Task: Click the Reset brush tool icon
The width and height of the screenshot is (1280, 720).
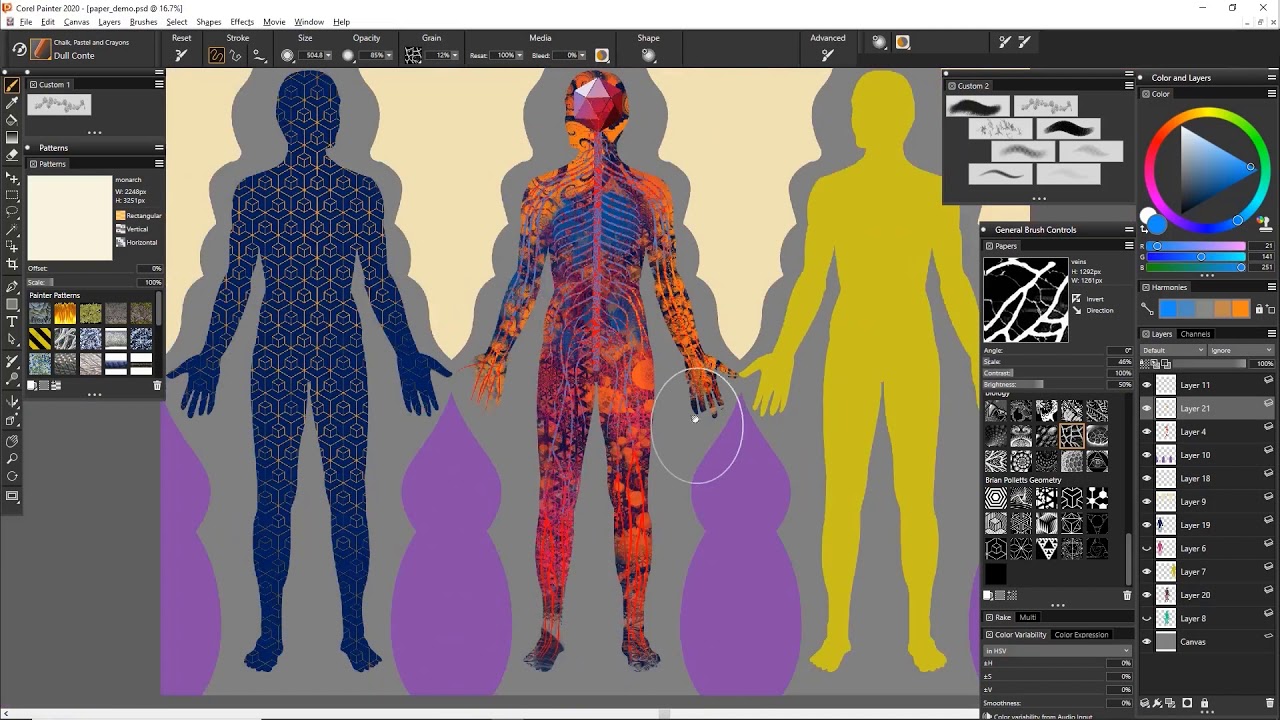Action: point(181,56)
